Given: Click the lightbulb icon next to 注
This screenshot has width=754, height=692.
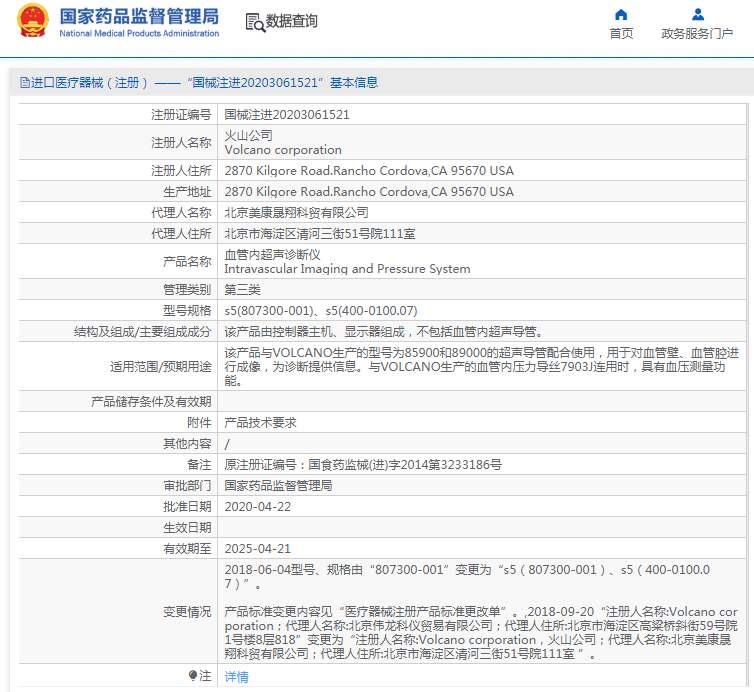Looking at the screenshot, I should tap(193, 676).
